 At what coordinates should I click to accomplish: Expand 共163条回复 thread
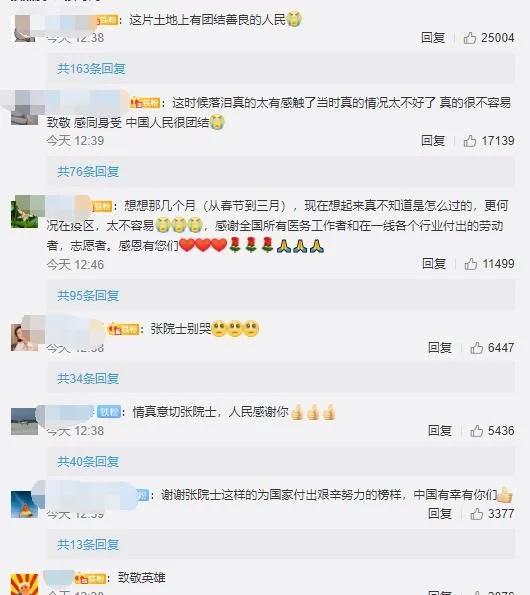click(x=91, y=69)
